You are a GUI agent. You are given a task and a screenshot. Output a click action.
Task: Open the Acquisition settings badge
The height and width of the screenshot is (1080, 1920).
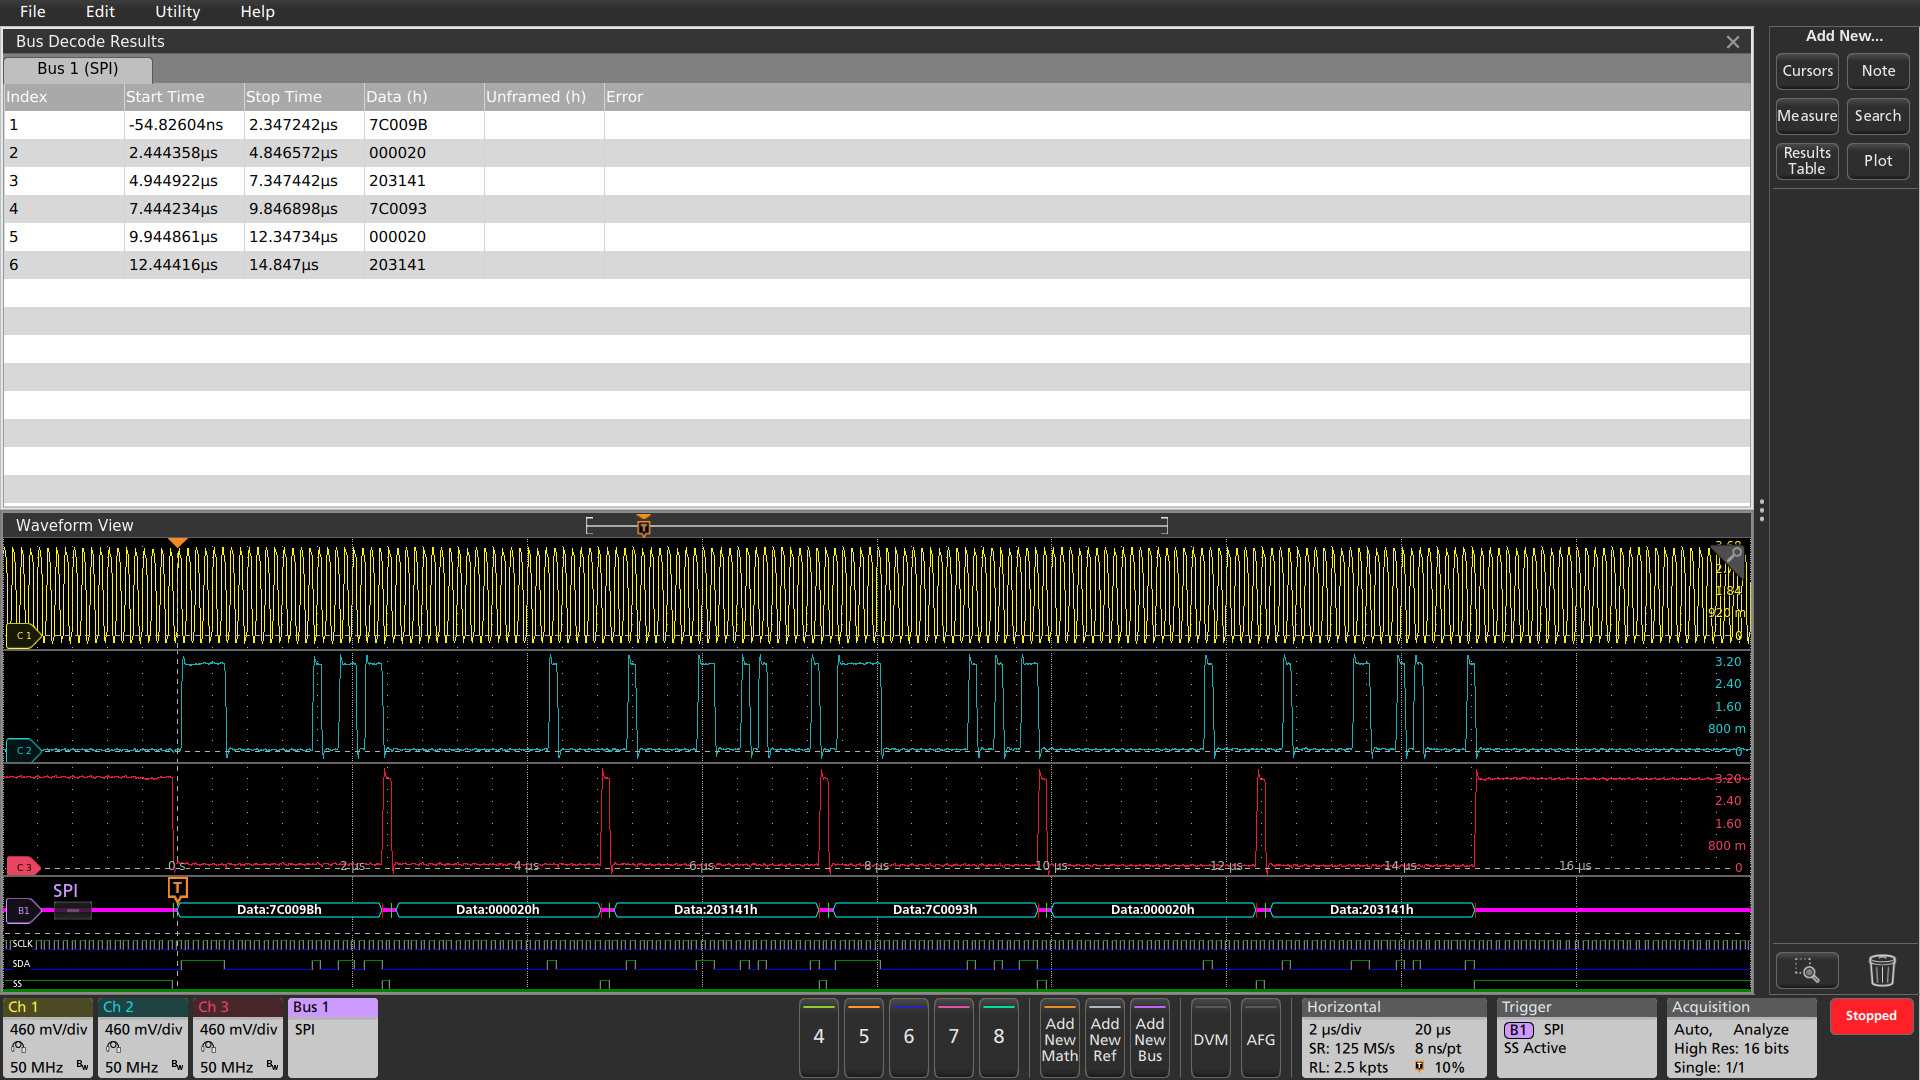coord(1741,1037)
